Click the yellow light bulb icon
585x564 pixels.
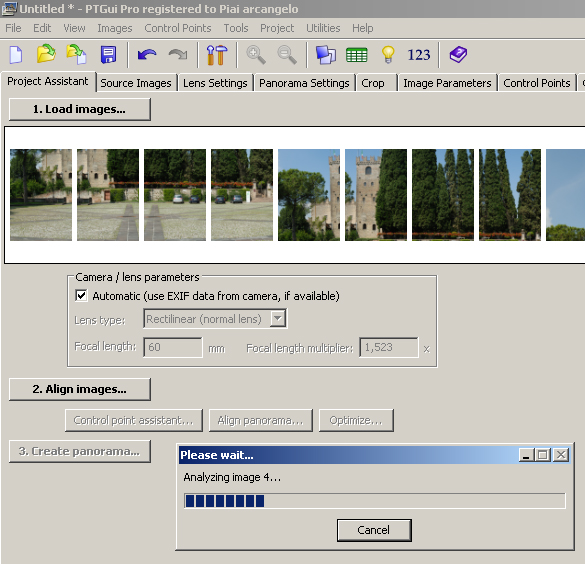tap(388, 55)
